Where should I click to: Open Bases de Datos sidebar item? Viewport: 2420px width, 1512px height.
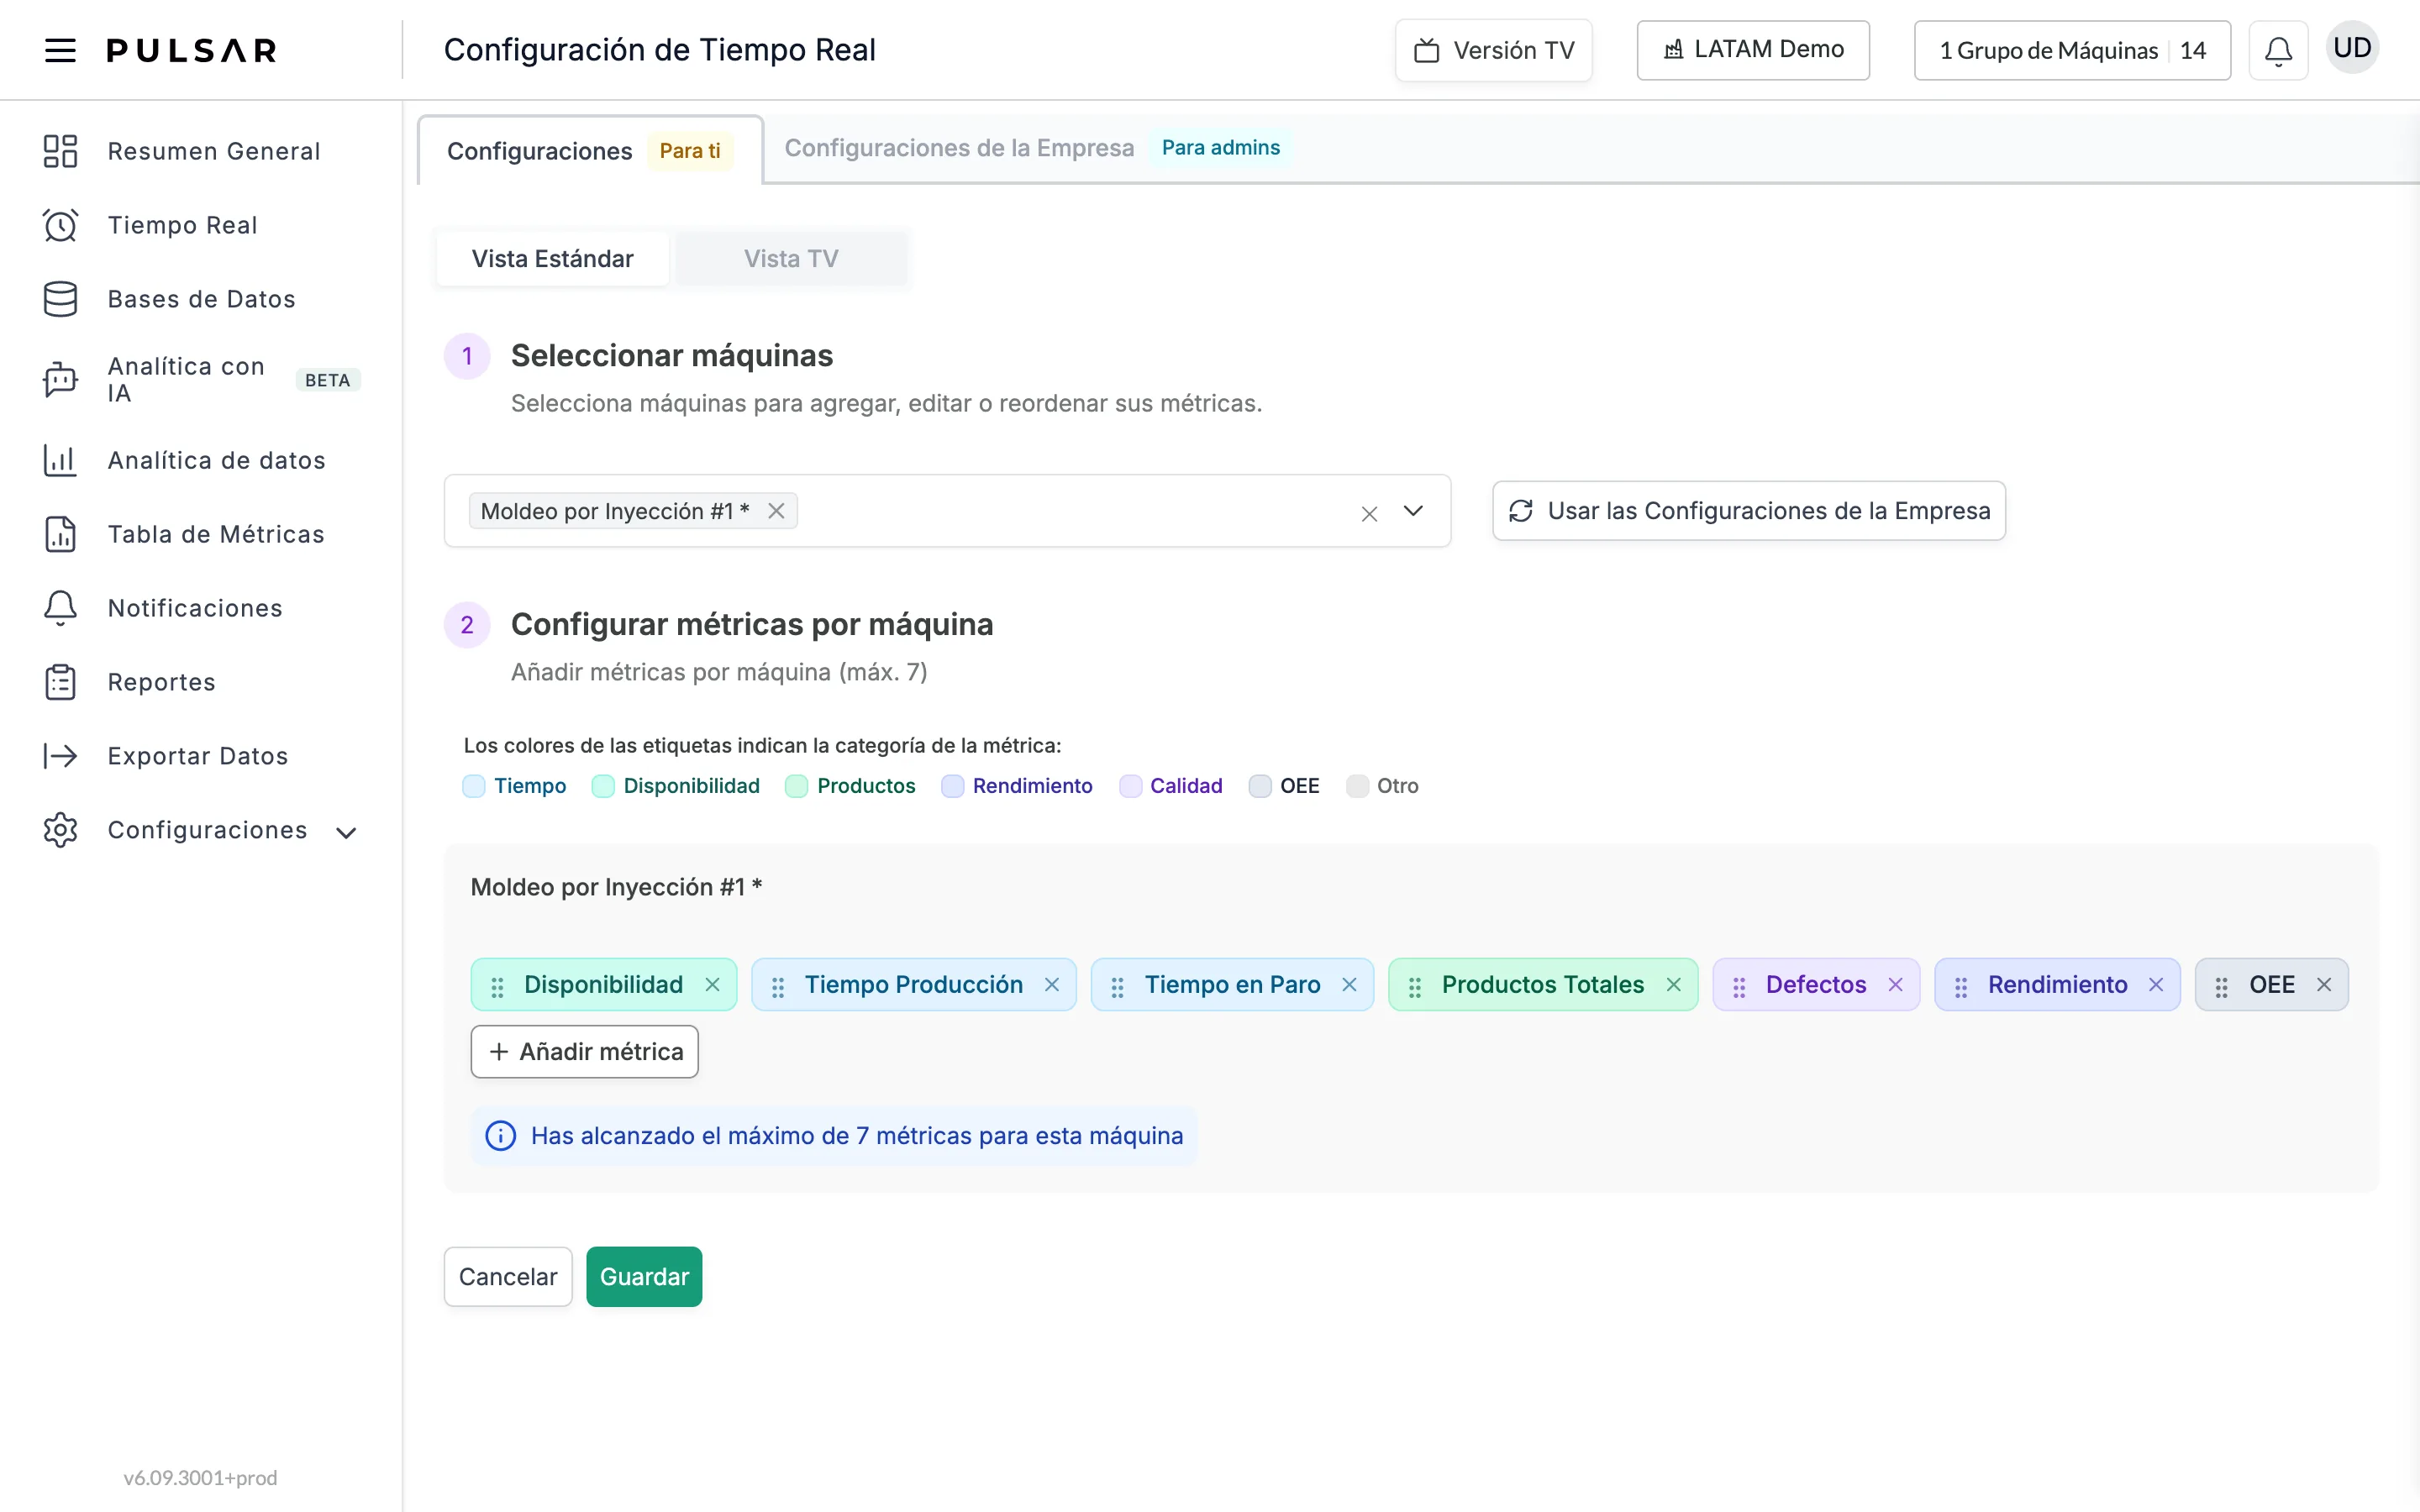click(201, 299)
